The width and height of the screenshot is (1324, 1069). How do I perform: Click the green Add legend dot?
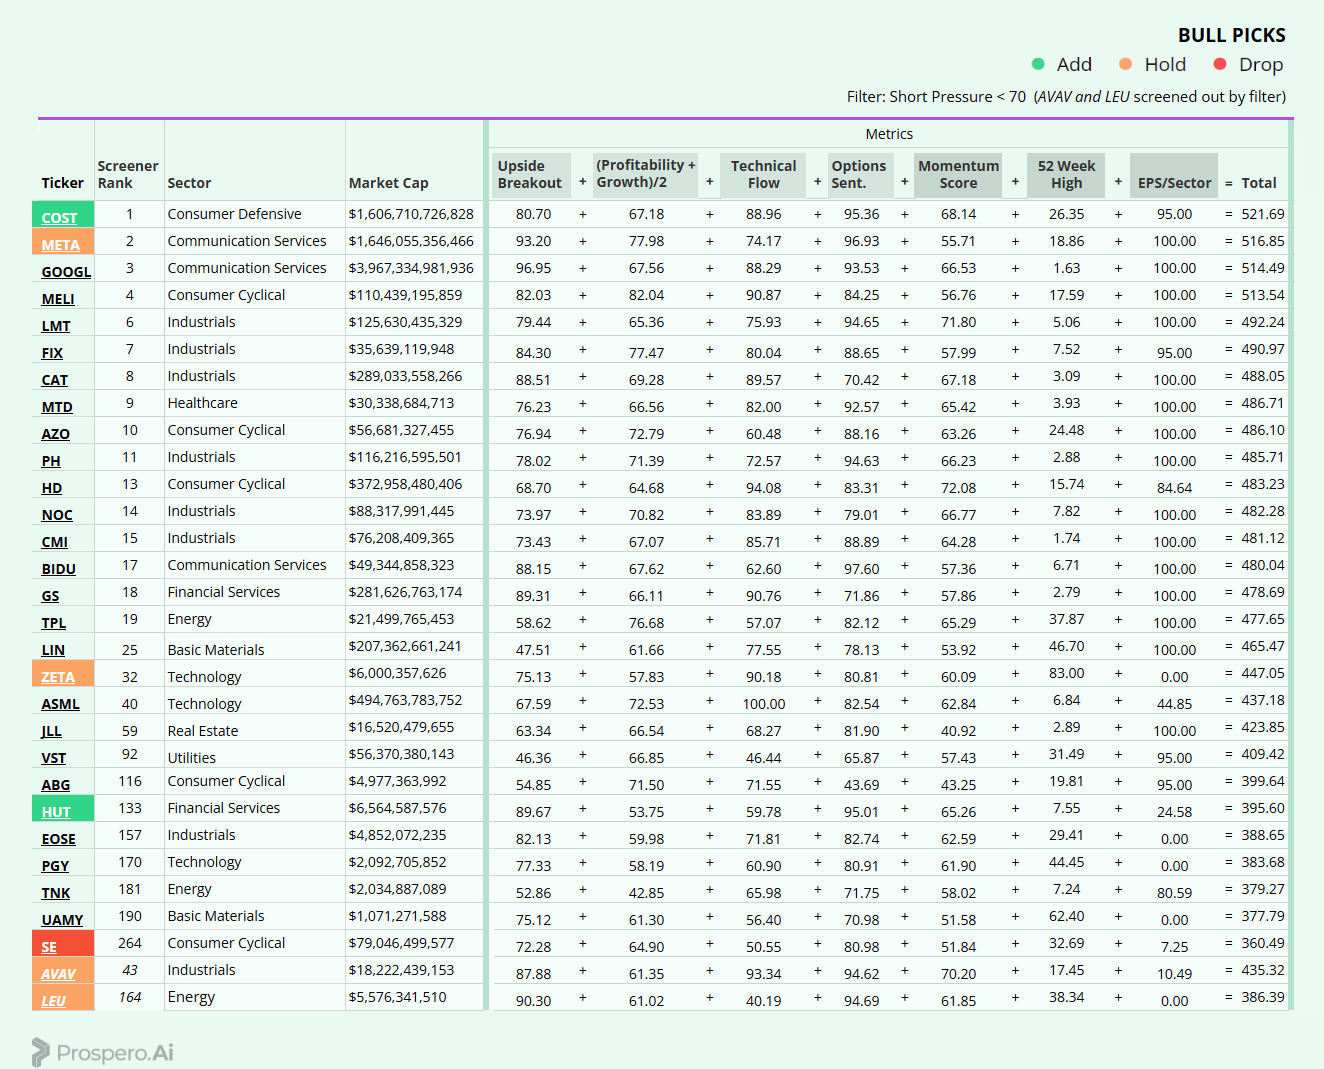(x=1038, y=64)
